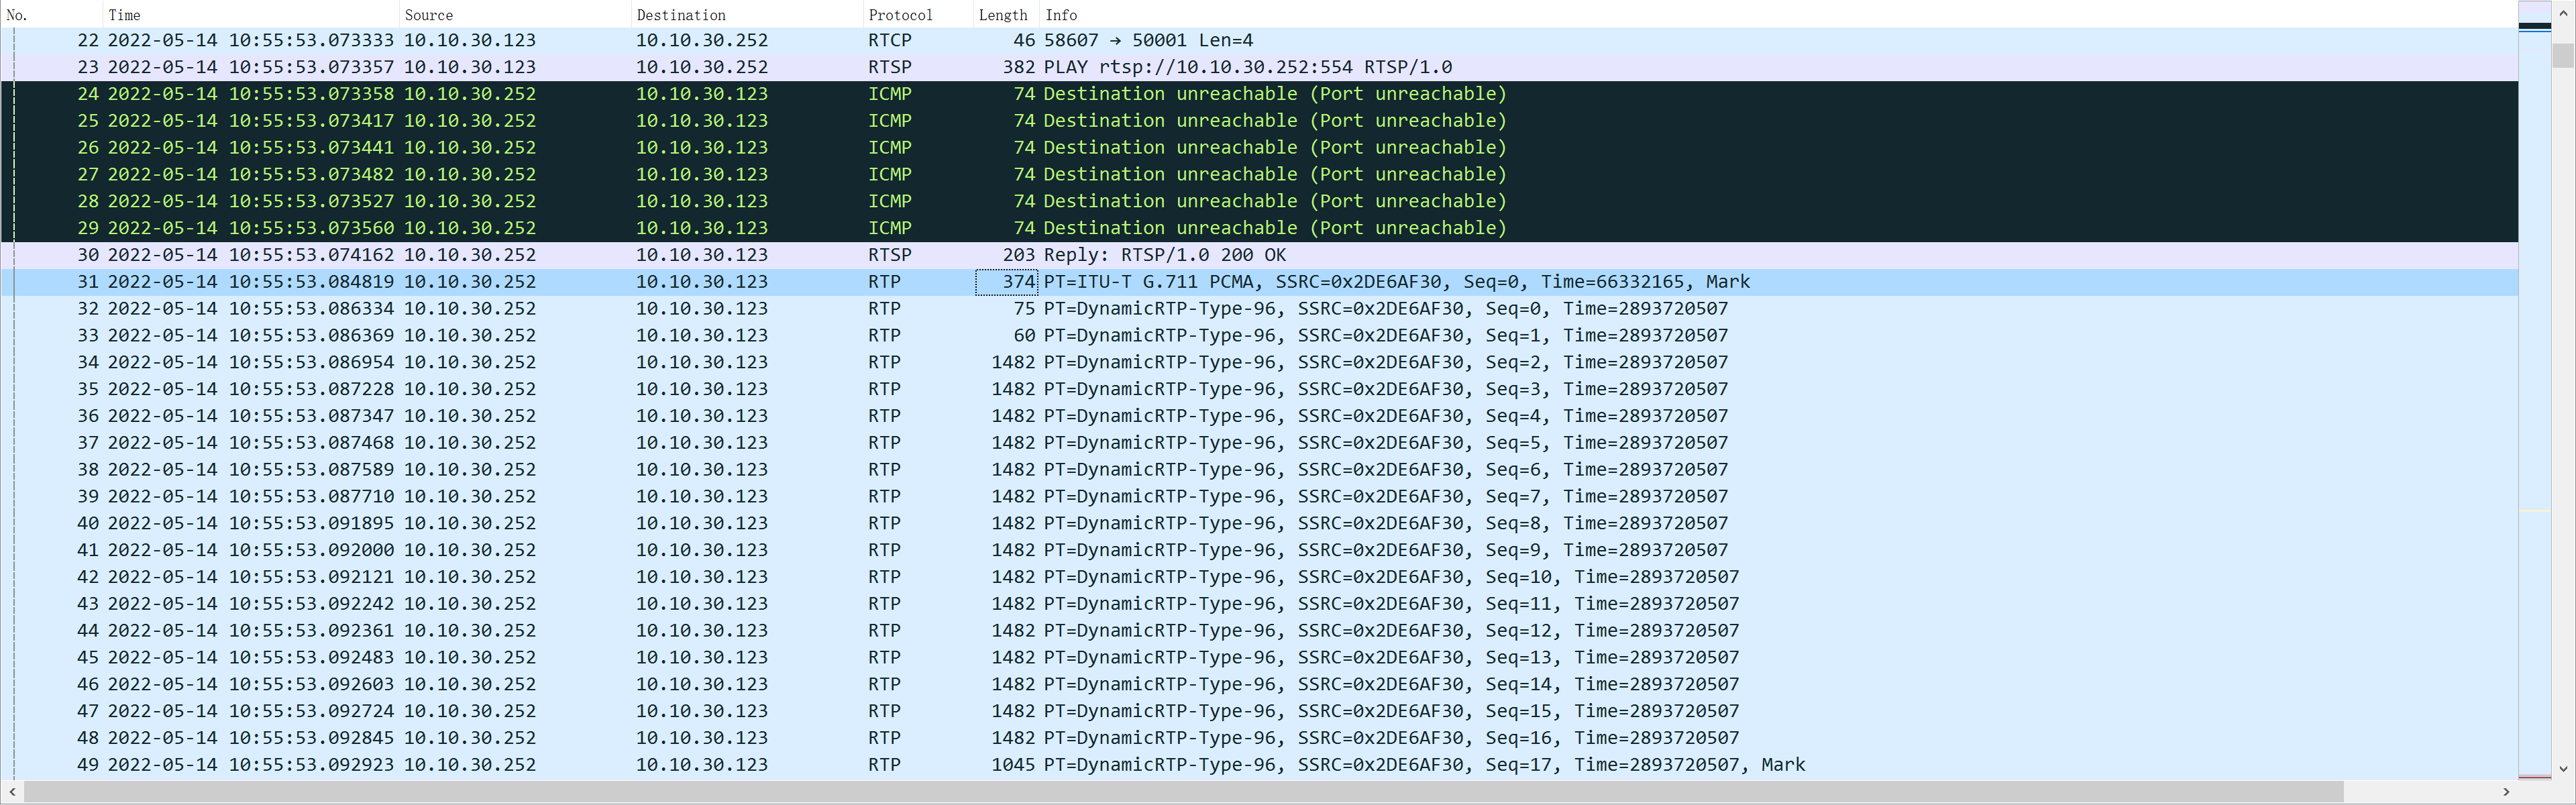Viewport: 2576px width, 805px height.
Task: Sort by the Length column header
Action: (1005, 14)
